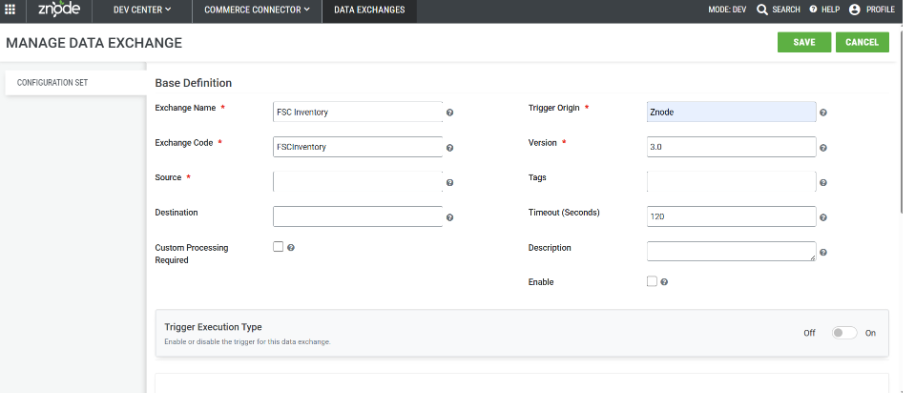Viewport: 903px width, 393px height.
Task: Show help for Enable checkbox
Action: point(664,282)
